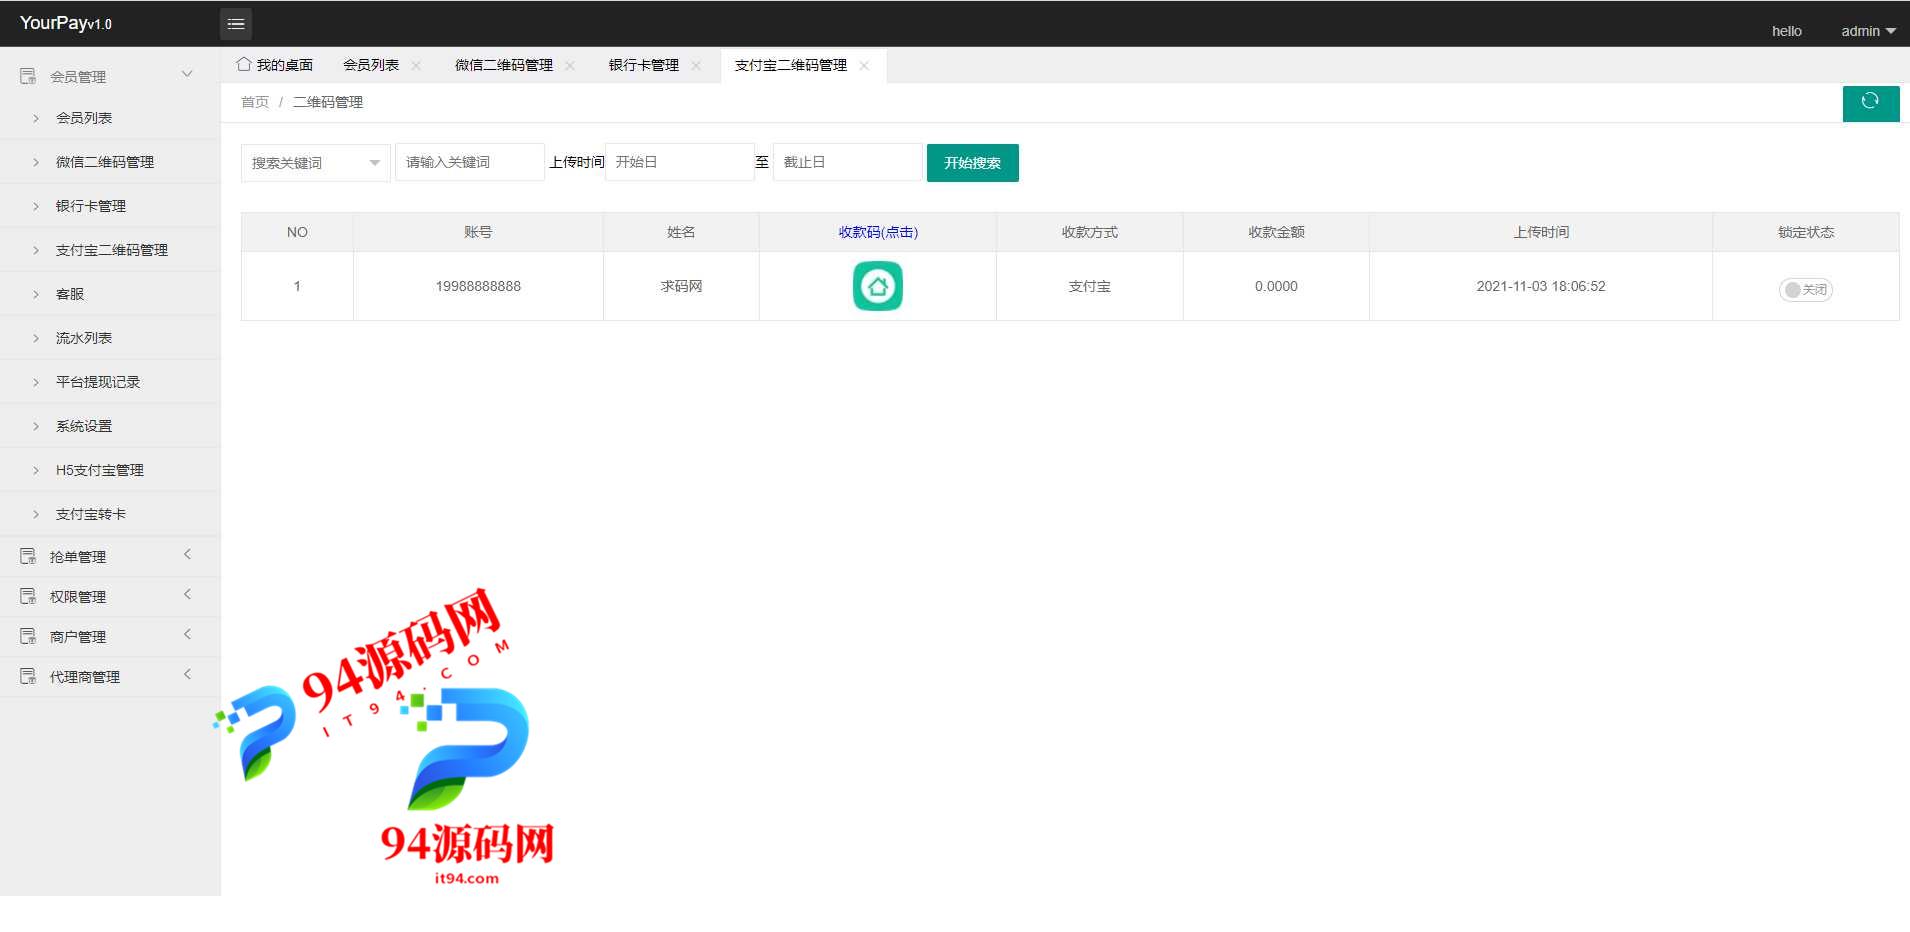Screen dimensions: 1910x932
Task: Expand the 权限管理 section
Action: pos(187,594)
